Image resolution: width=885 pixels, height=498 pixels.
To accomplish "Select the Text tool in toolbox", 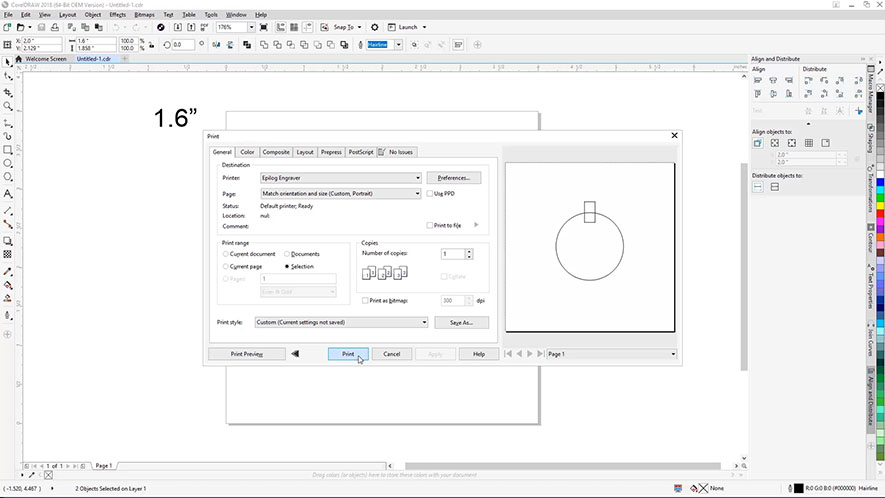I will coord(8,194).
